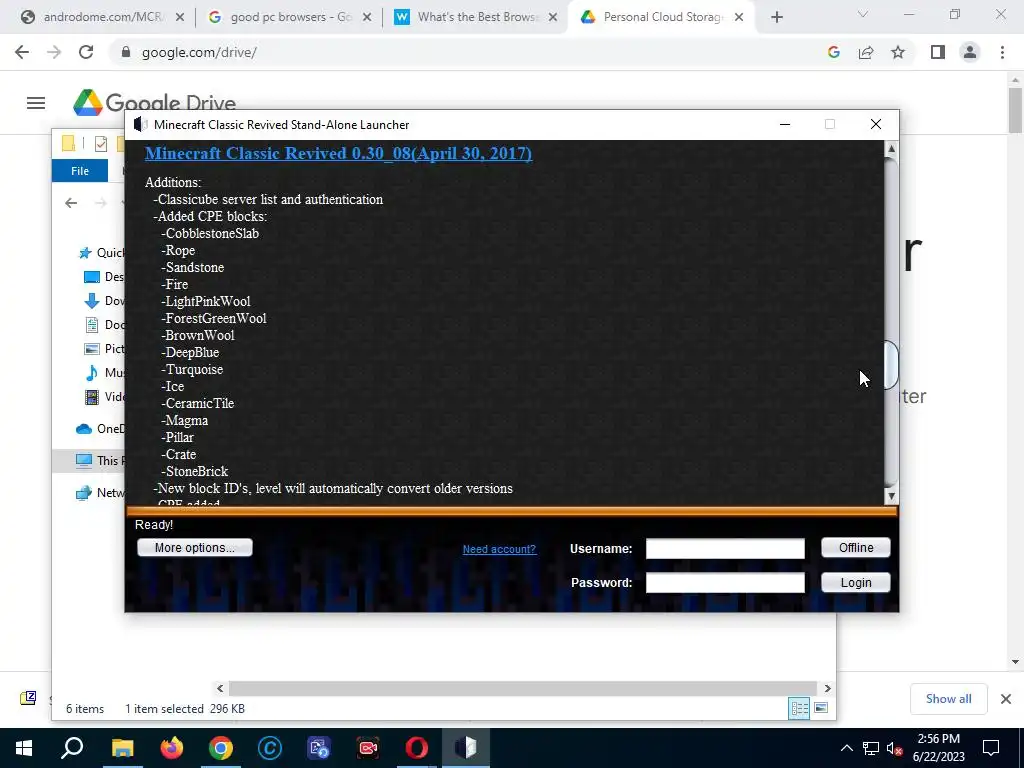
Task: Open taskbar search magnifier
Action: (72, 748)
